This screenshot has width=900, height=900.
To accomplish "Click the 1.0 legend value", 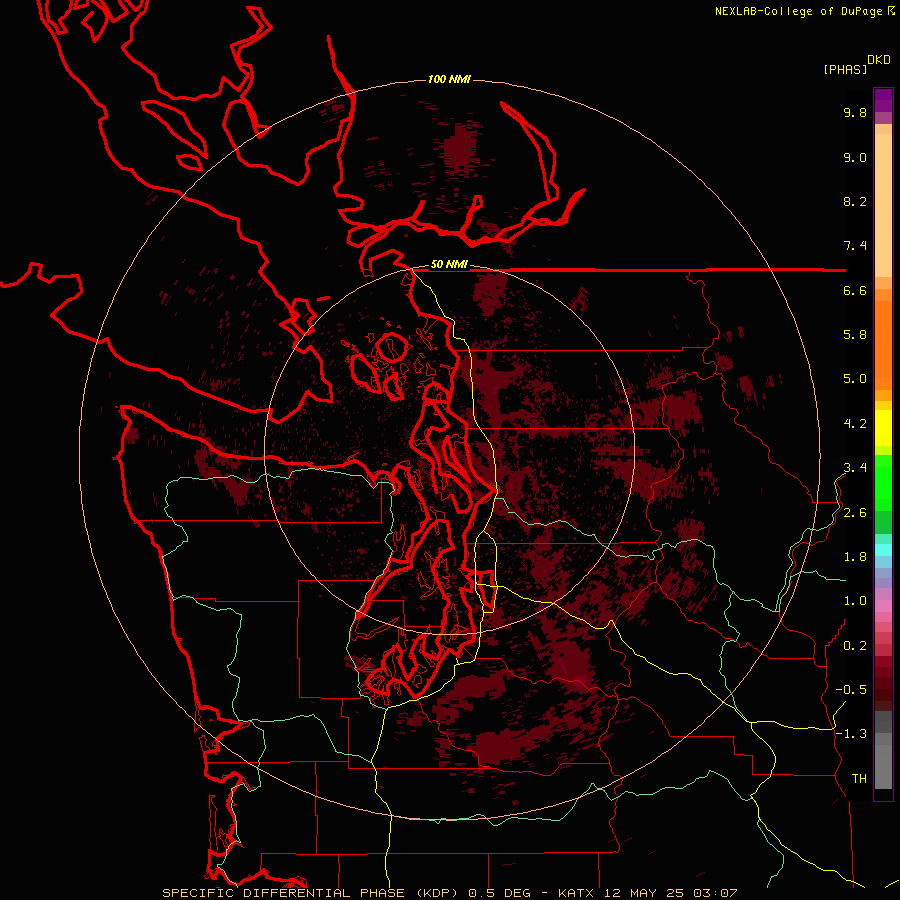I will click(855, 602).
